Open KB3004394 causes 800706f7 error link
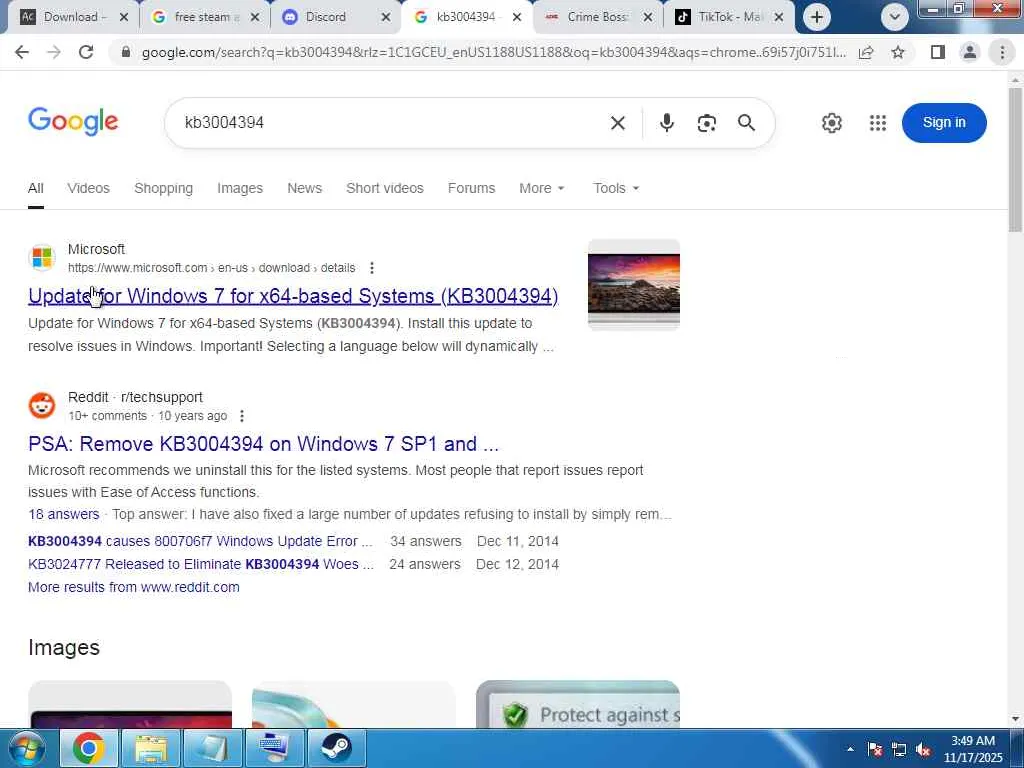The width and height of the screenshot is (1024, 768). [200, 541]
